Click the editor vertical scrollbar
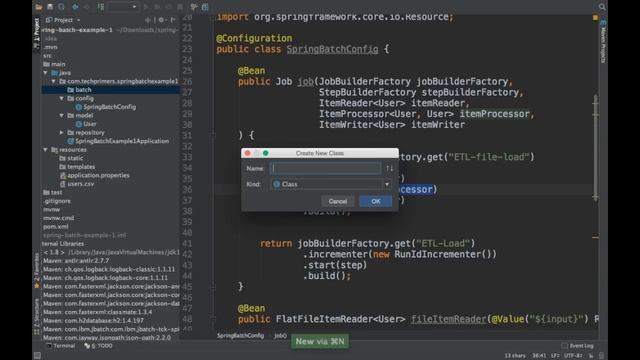 click(x=596, y=148)
